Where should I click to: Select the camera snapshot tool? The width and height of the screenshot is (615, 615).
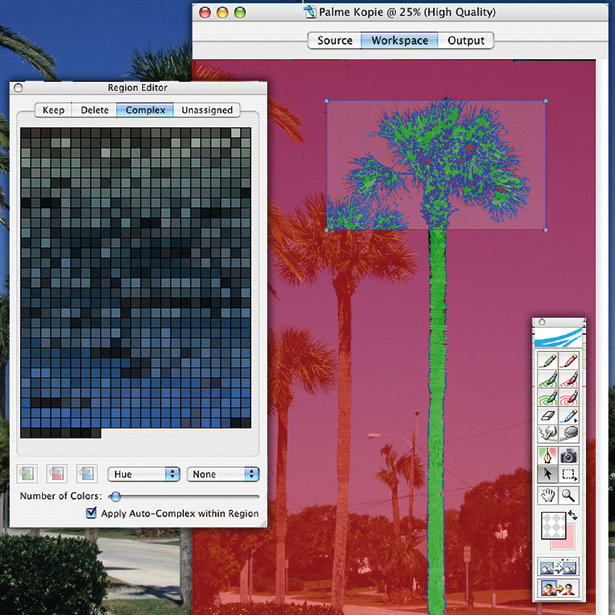point(569,454)
